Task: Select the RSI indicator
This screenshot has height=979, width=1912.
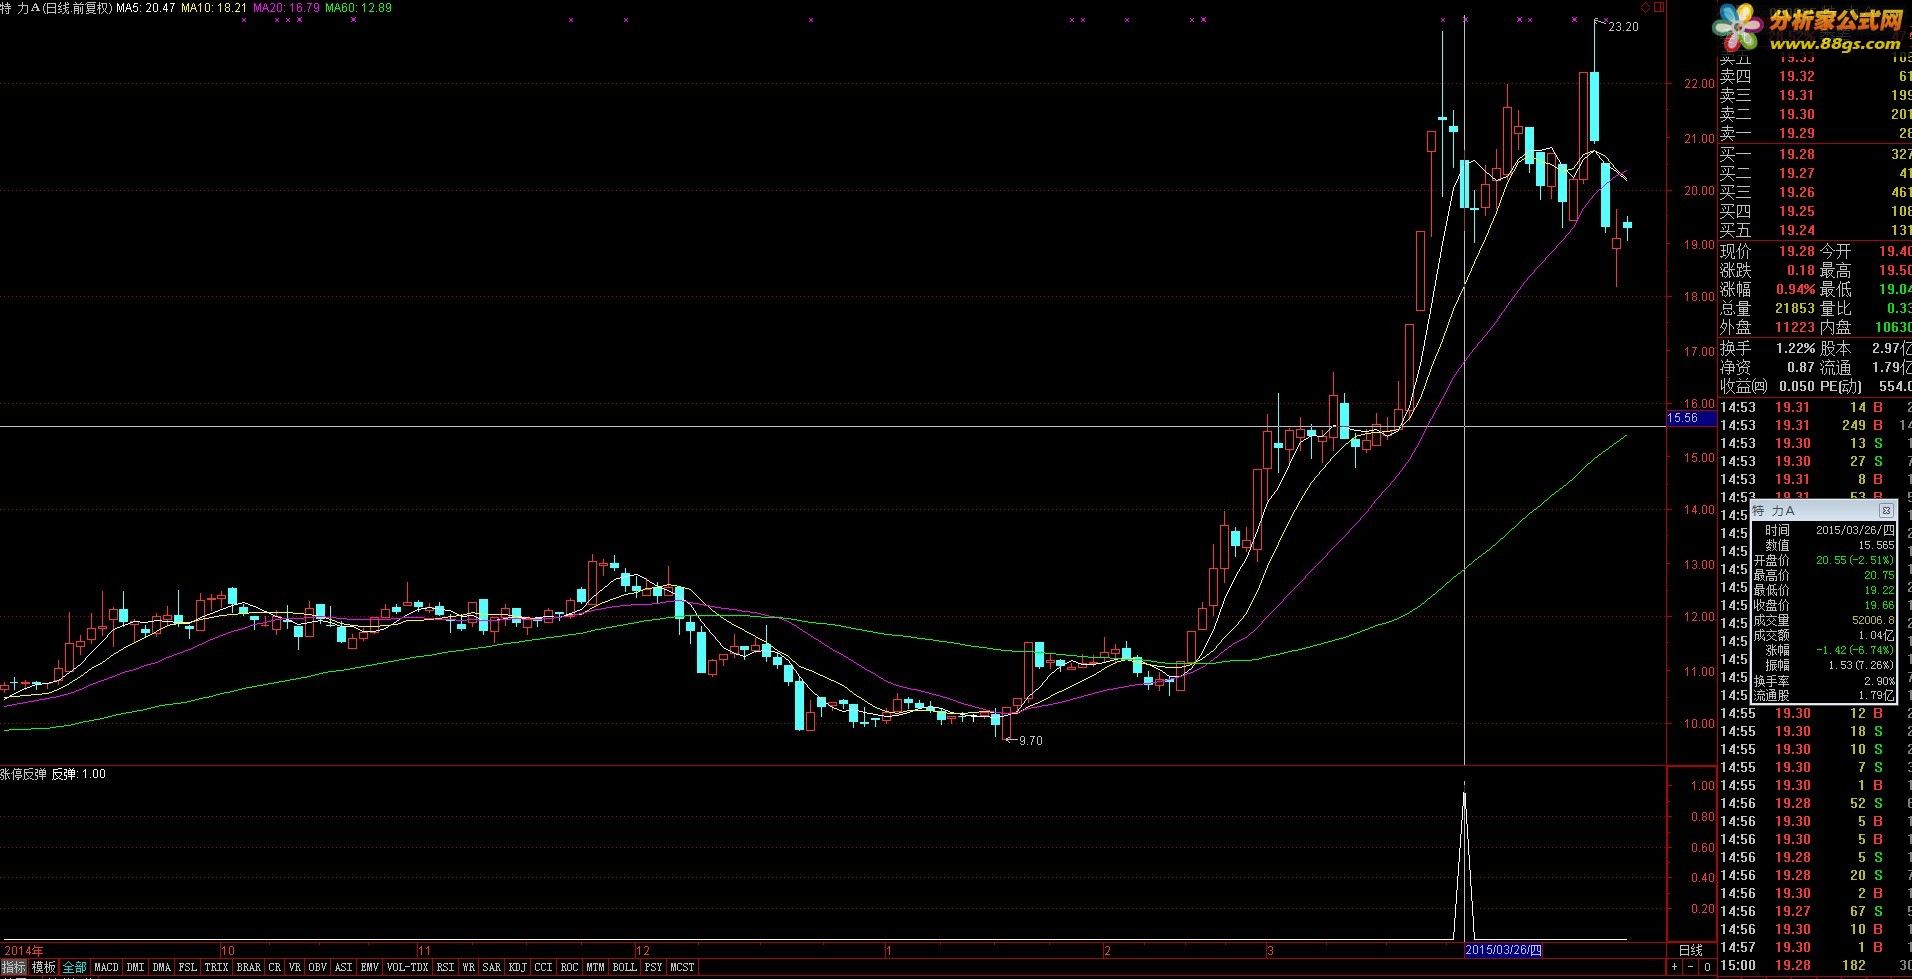Action: (x=445, y=967)
